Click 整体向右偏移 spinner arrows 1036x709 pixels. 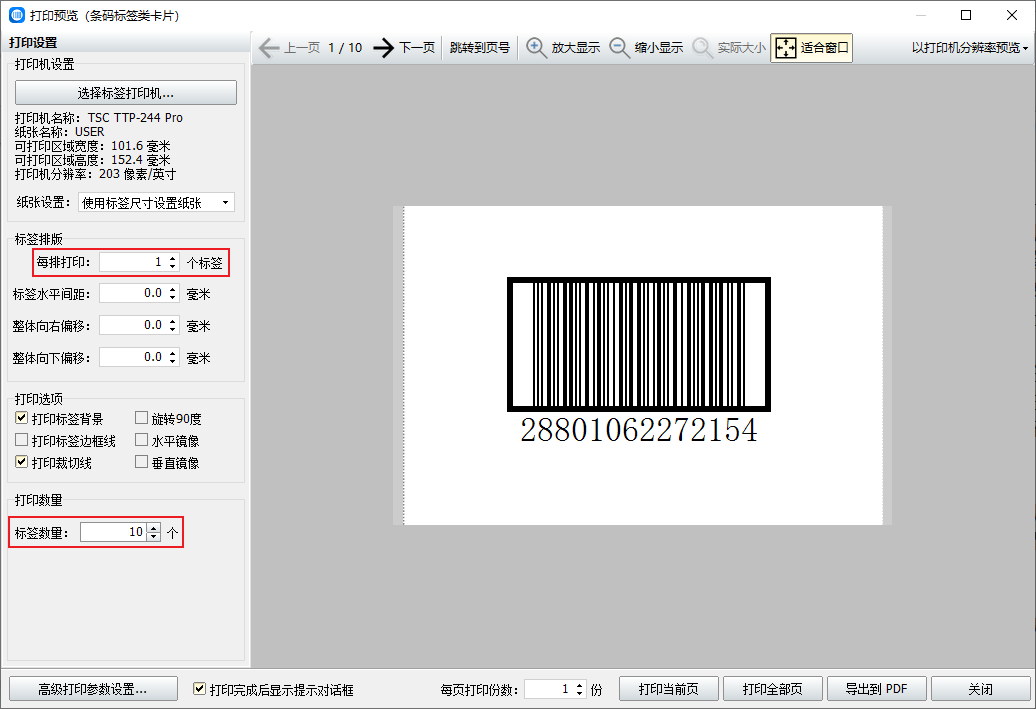pos(173,325)
